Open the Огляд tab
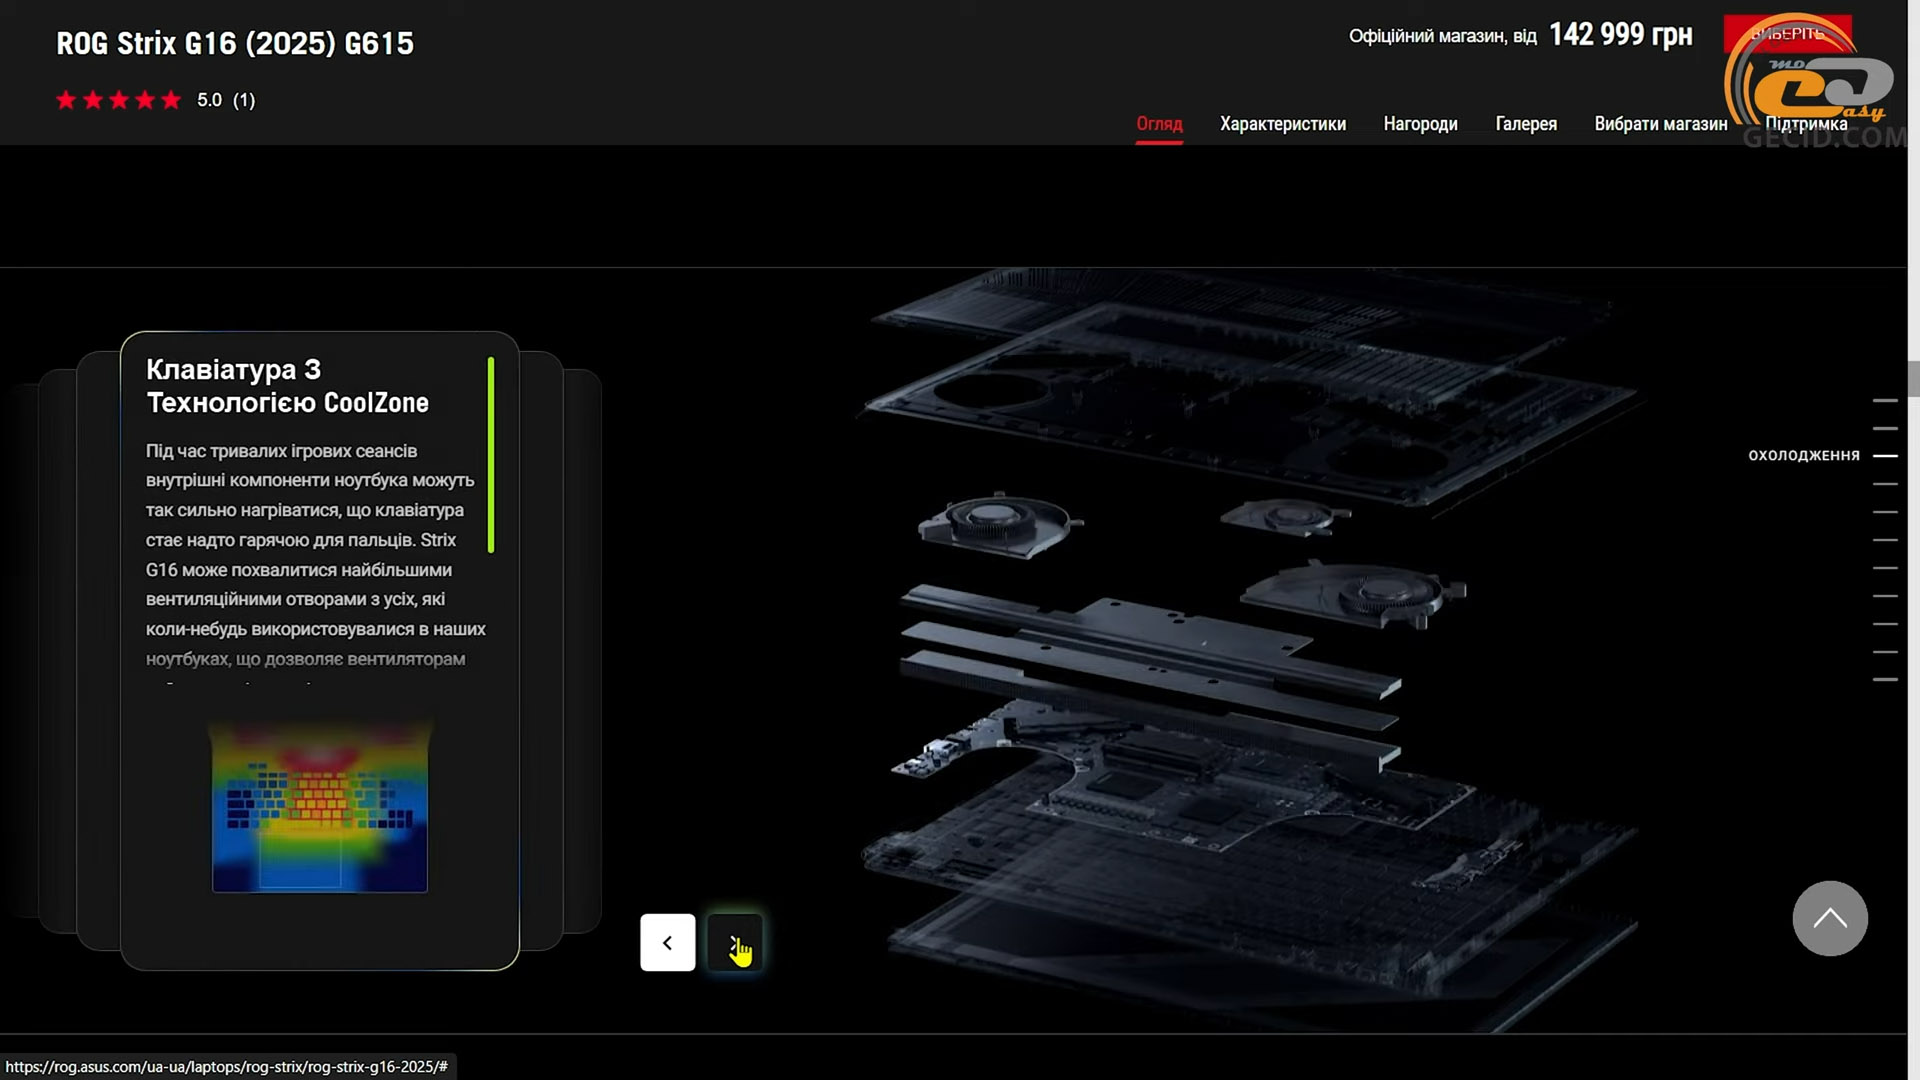1920x1080 pixels. [x=1159, y=124]
